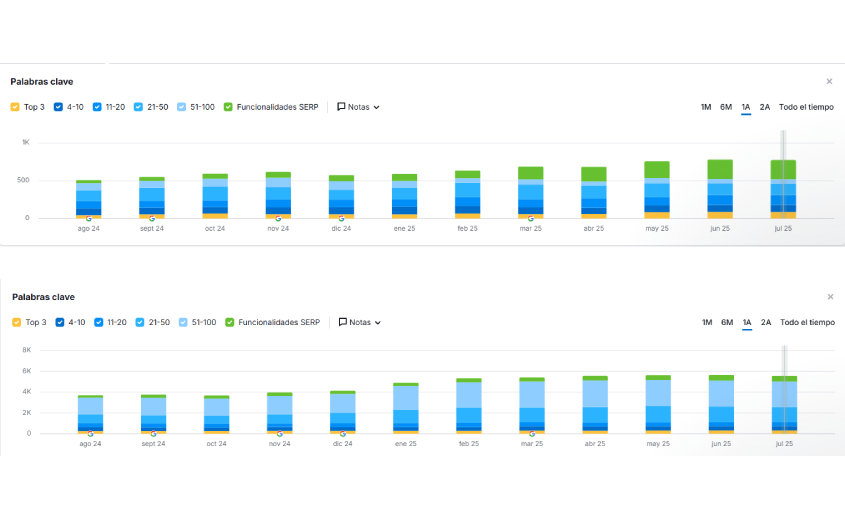This screenshot has height=515, width=845.
Task: Toggle 4-10 checkbox in bottom chart
Action: (x=58, y=323)
